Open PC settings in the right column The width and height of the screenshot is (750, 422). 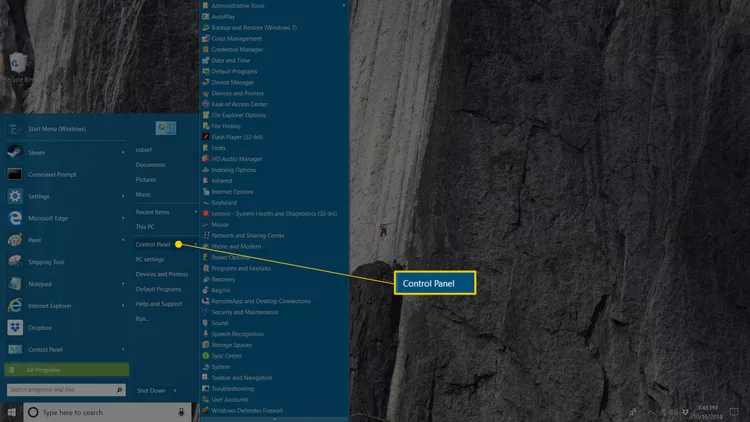[x=150, y=259]
